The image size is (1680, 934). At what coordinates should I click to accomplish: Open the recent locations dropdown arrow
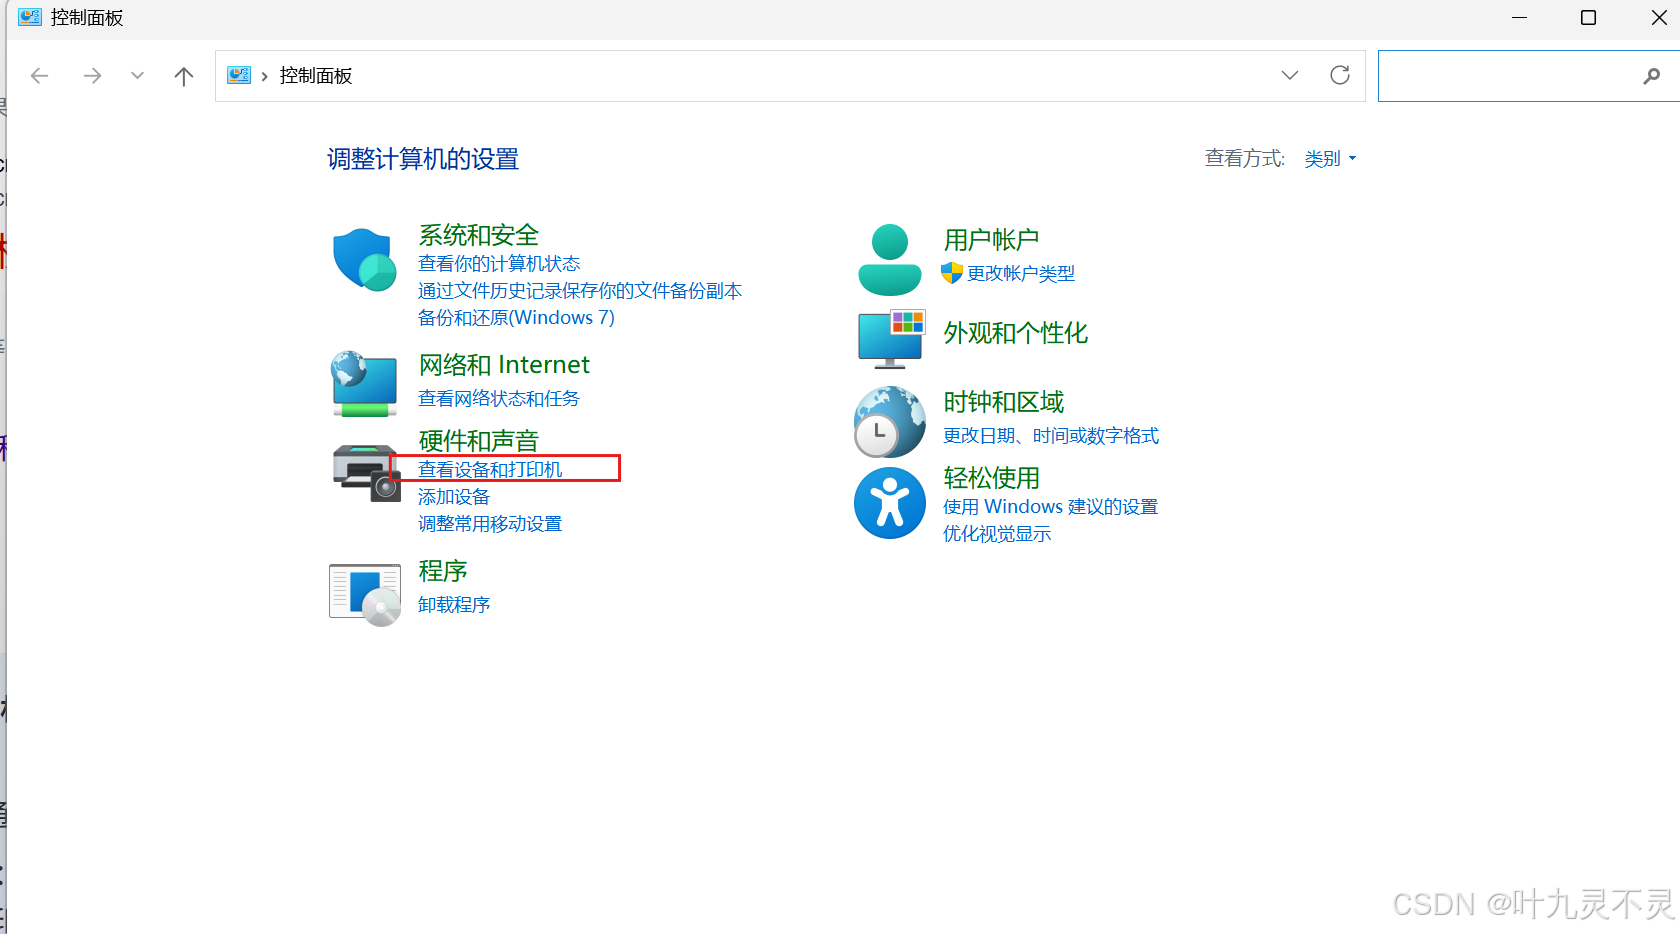click(x=137, y=76)
